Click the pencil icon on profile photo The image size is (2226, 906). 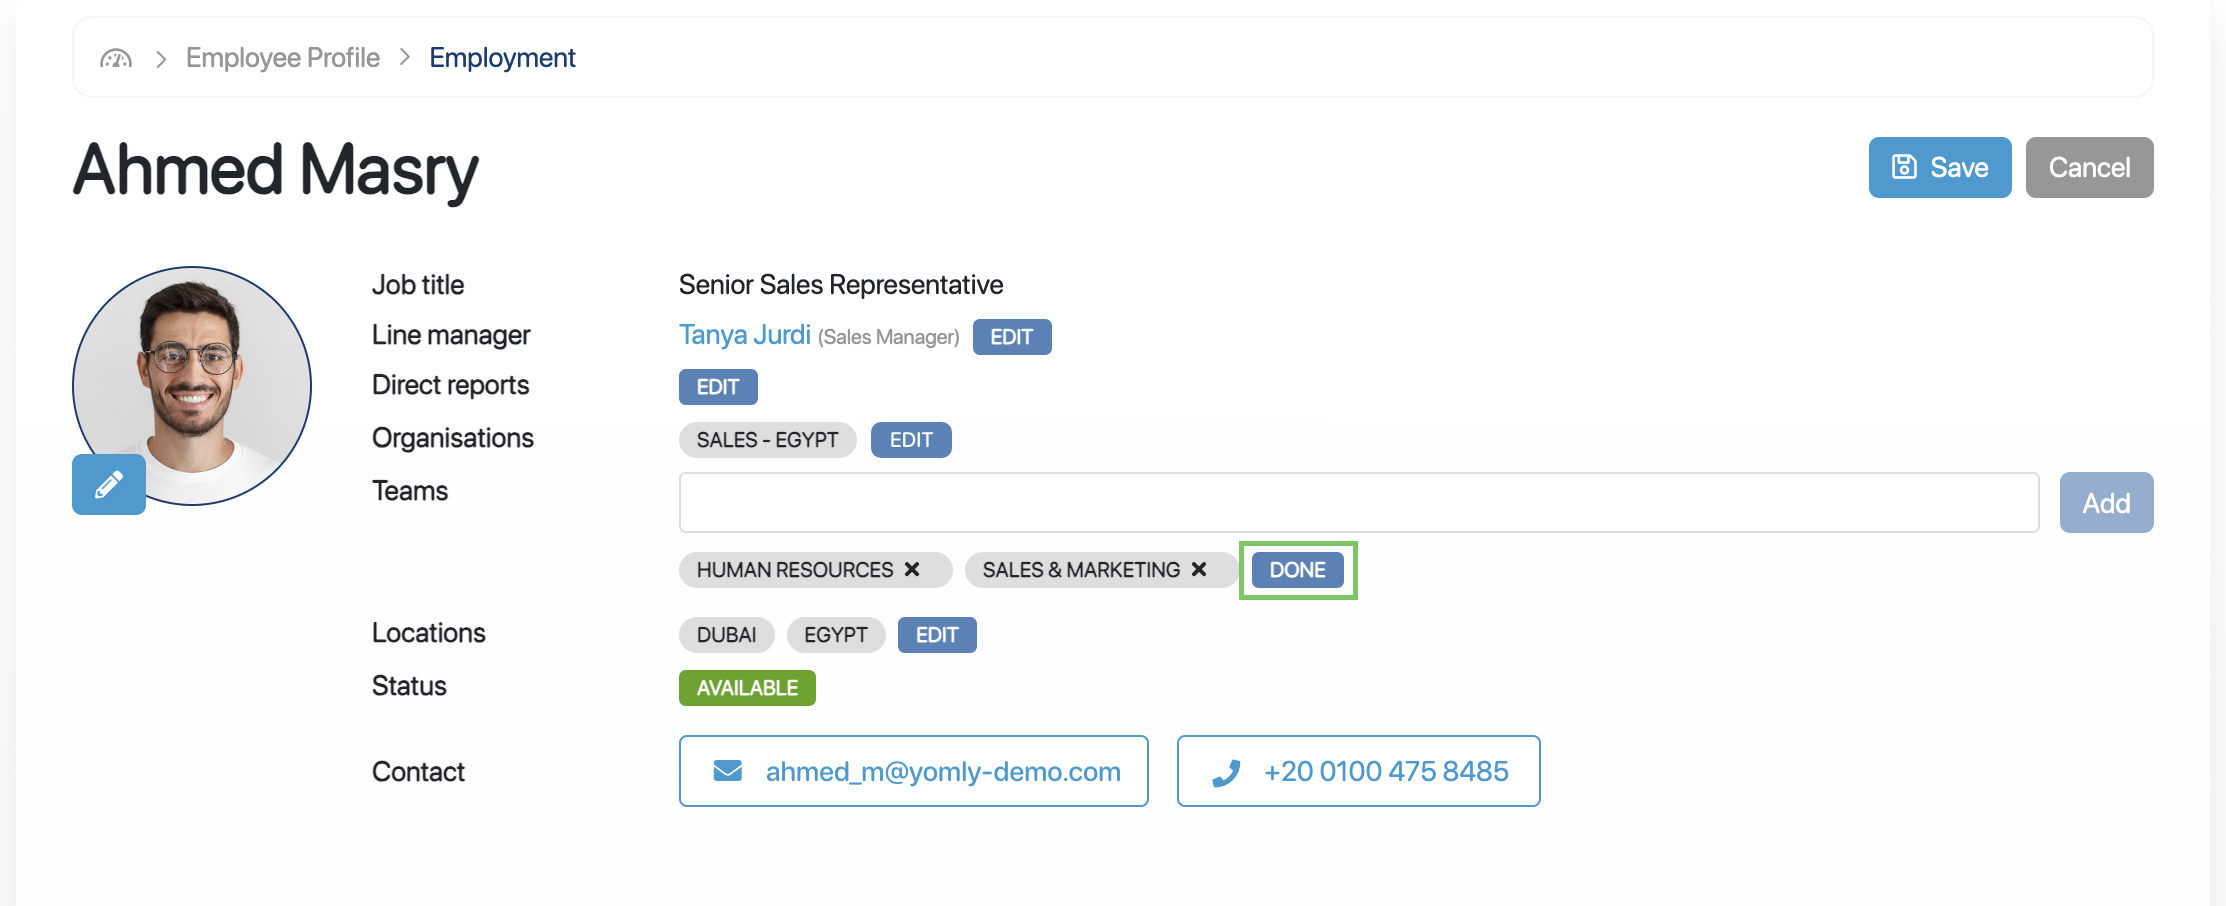(x=109, y=485)
